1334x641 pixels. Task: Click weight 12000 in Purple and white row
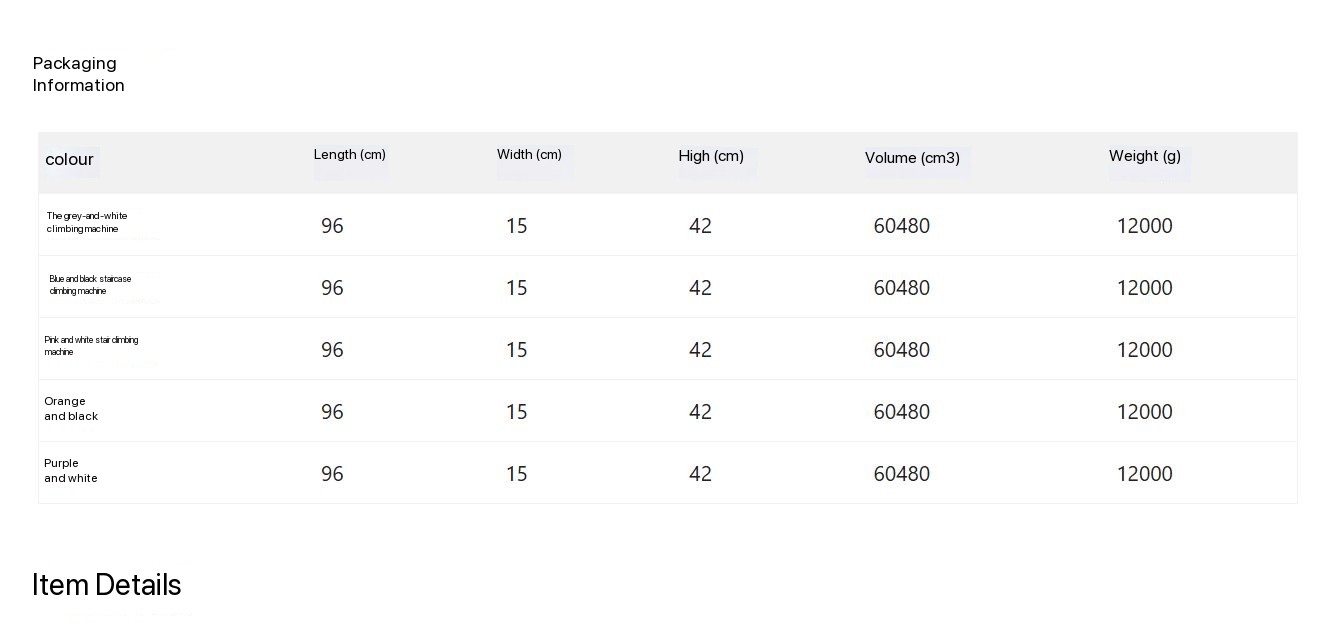(x=1144, y=474)
